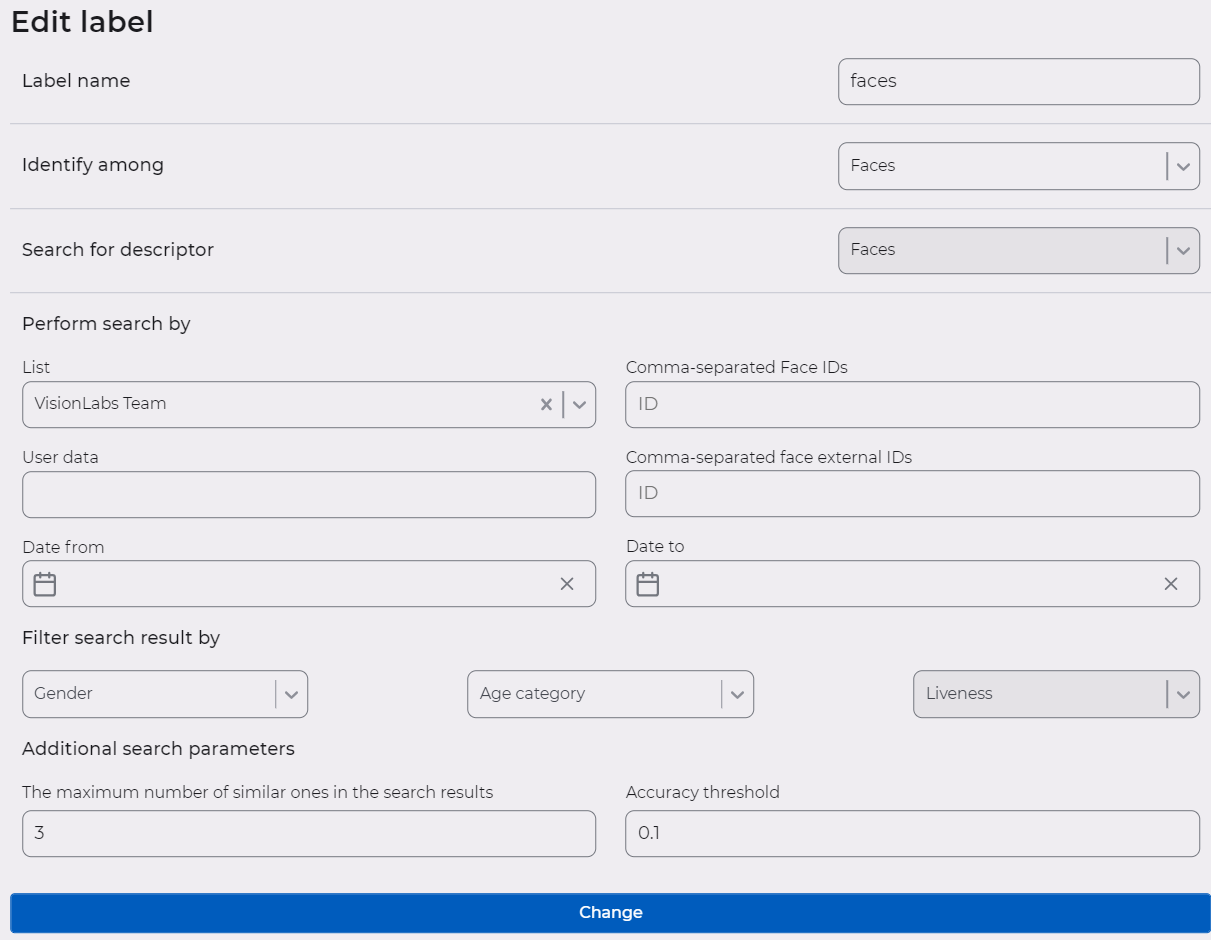Select the User data input field
Screen dimensions: 1211x940
click(x=309, y=494)
